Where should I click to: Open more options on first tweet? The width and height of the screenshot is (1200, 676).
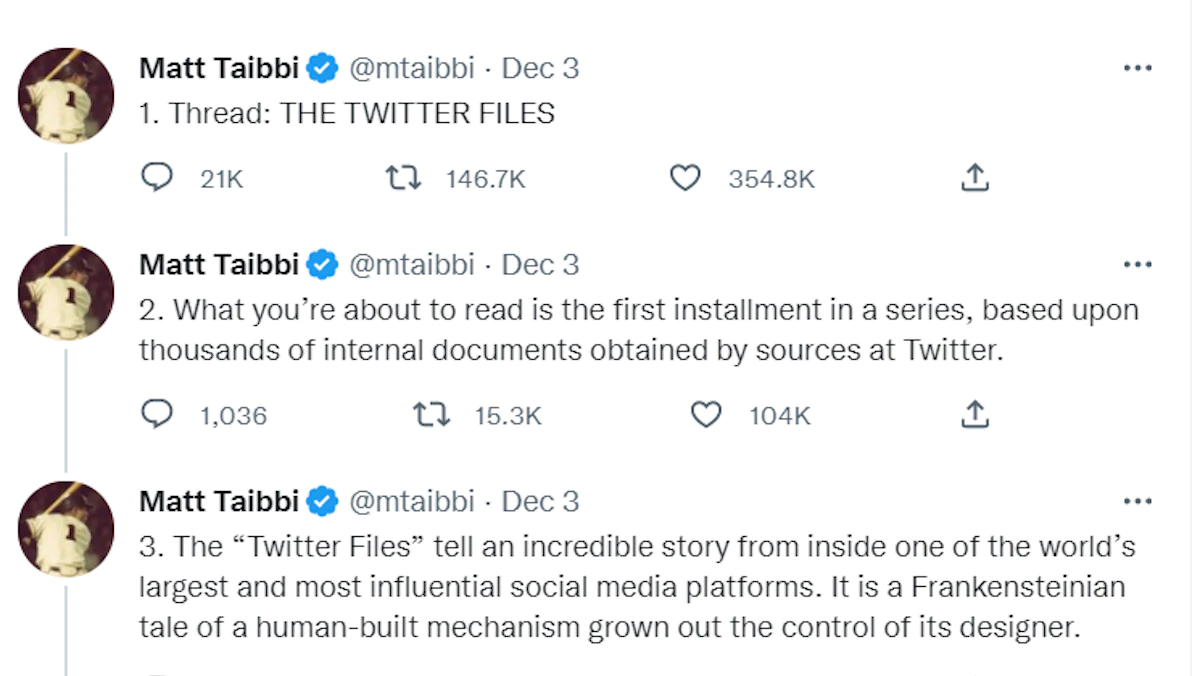click(x=1138, y=69)
